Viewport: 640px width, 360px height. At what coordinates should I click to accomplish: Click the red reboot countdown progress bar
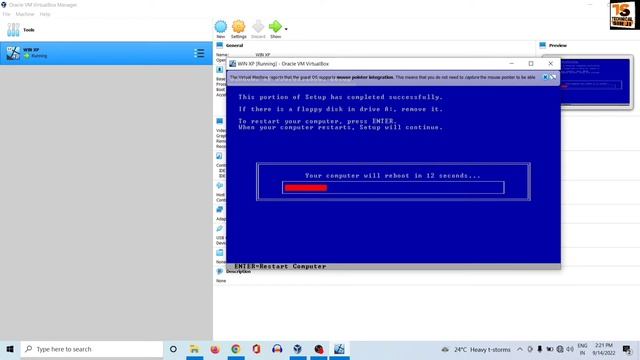click(306, 188)
